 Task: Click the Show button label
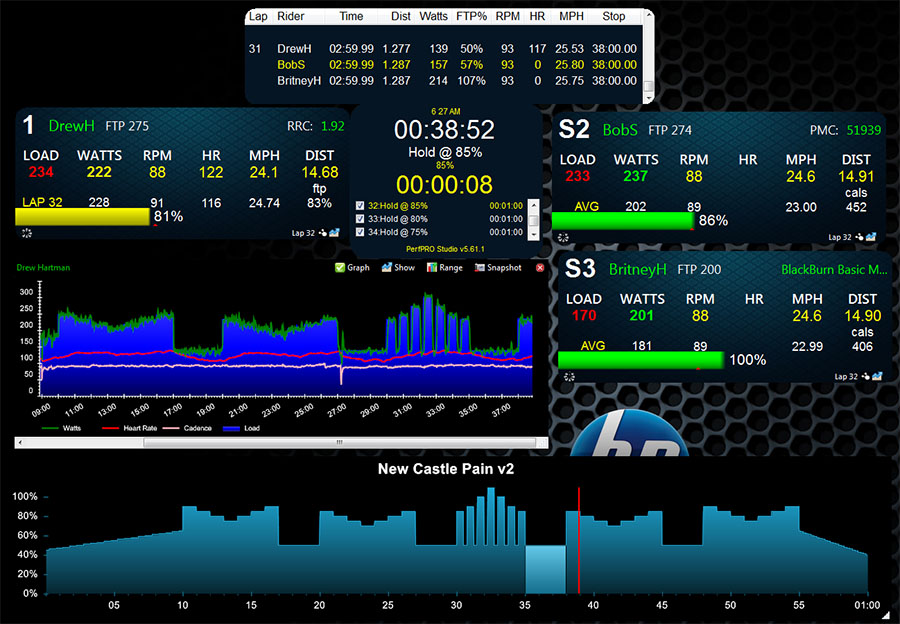404,268
